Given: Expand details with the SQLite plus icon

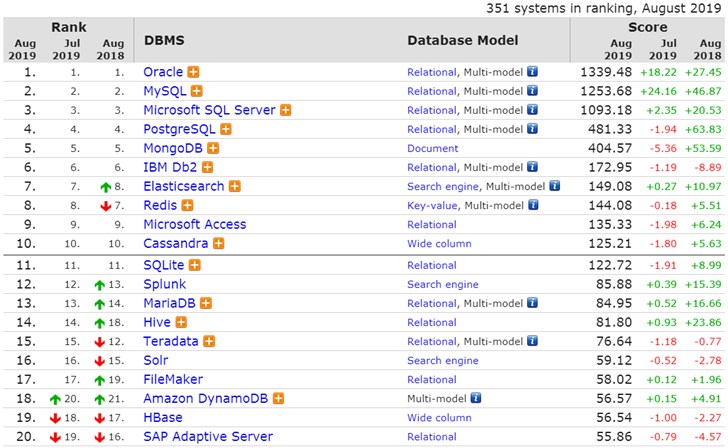Looking at the screenshot, I should coord(195,265).
